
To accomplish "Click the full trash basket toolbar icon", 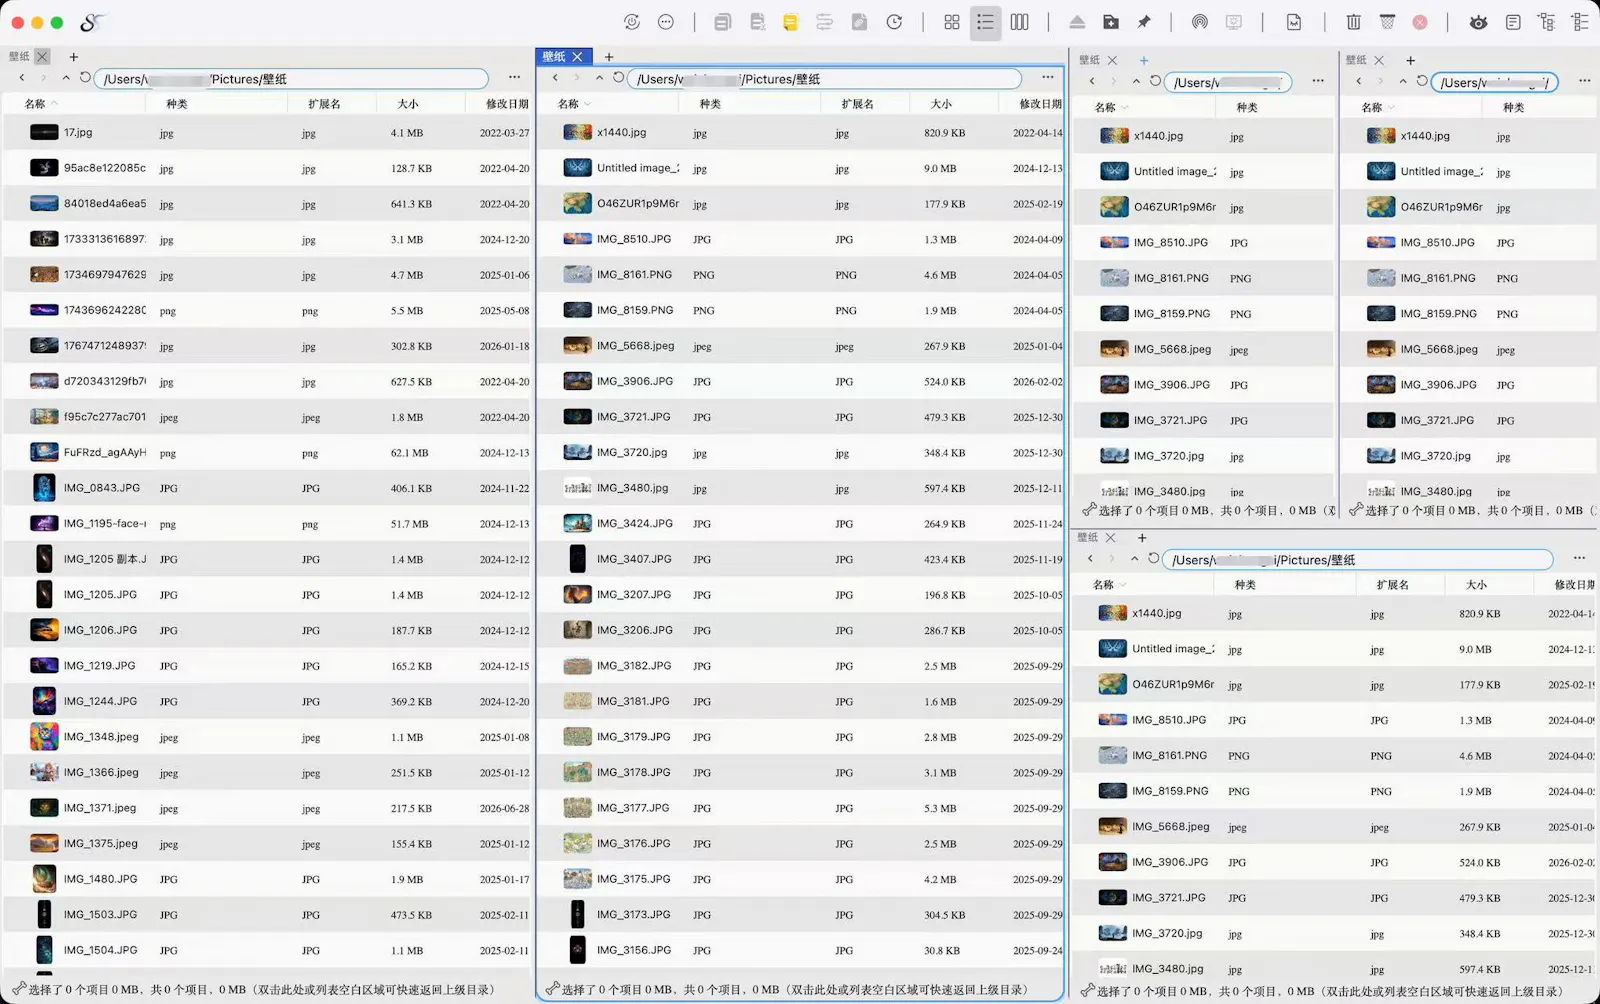I will coord(1387,22).
